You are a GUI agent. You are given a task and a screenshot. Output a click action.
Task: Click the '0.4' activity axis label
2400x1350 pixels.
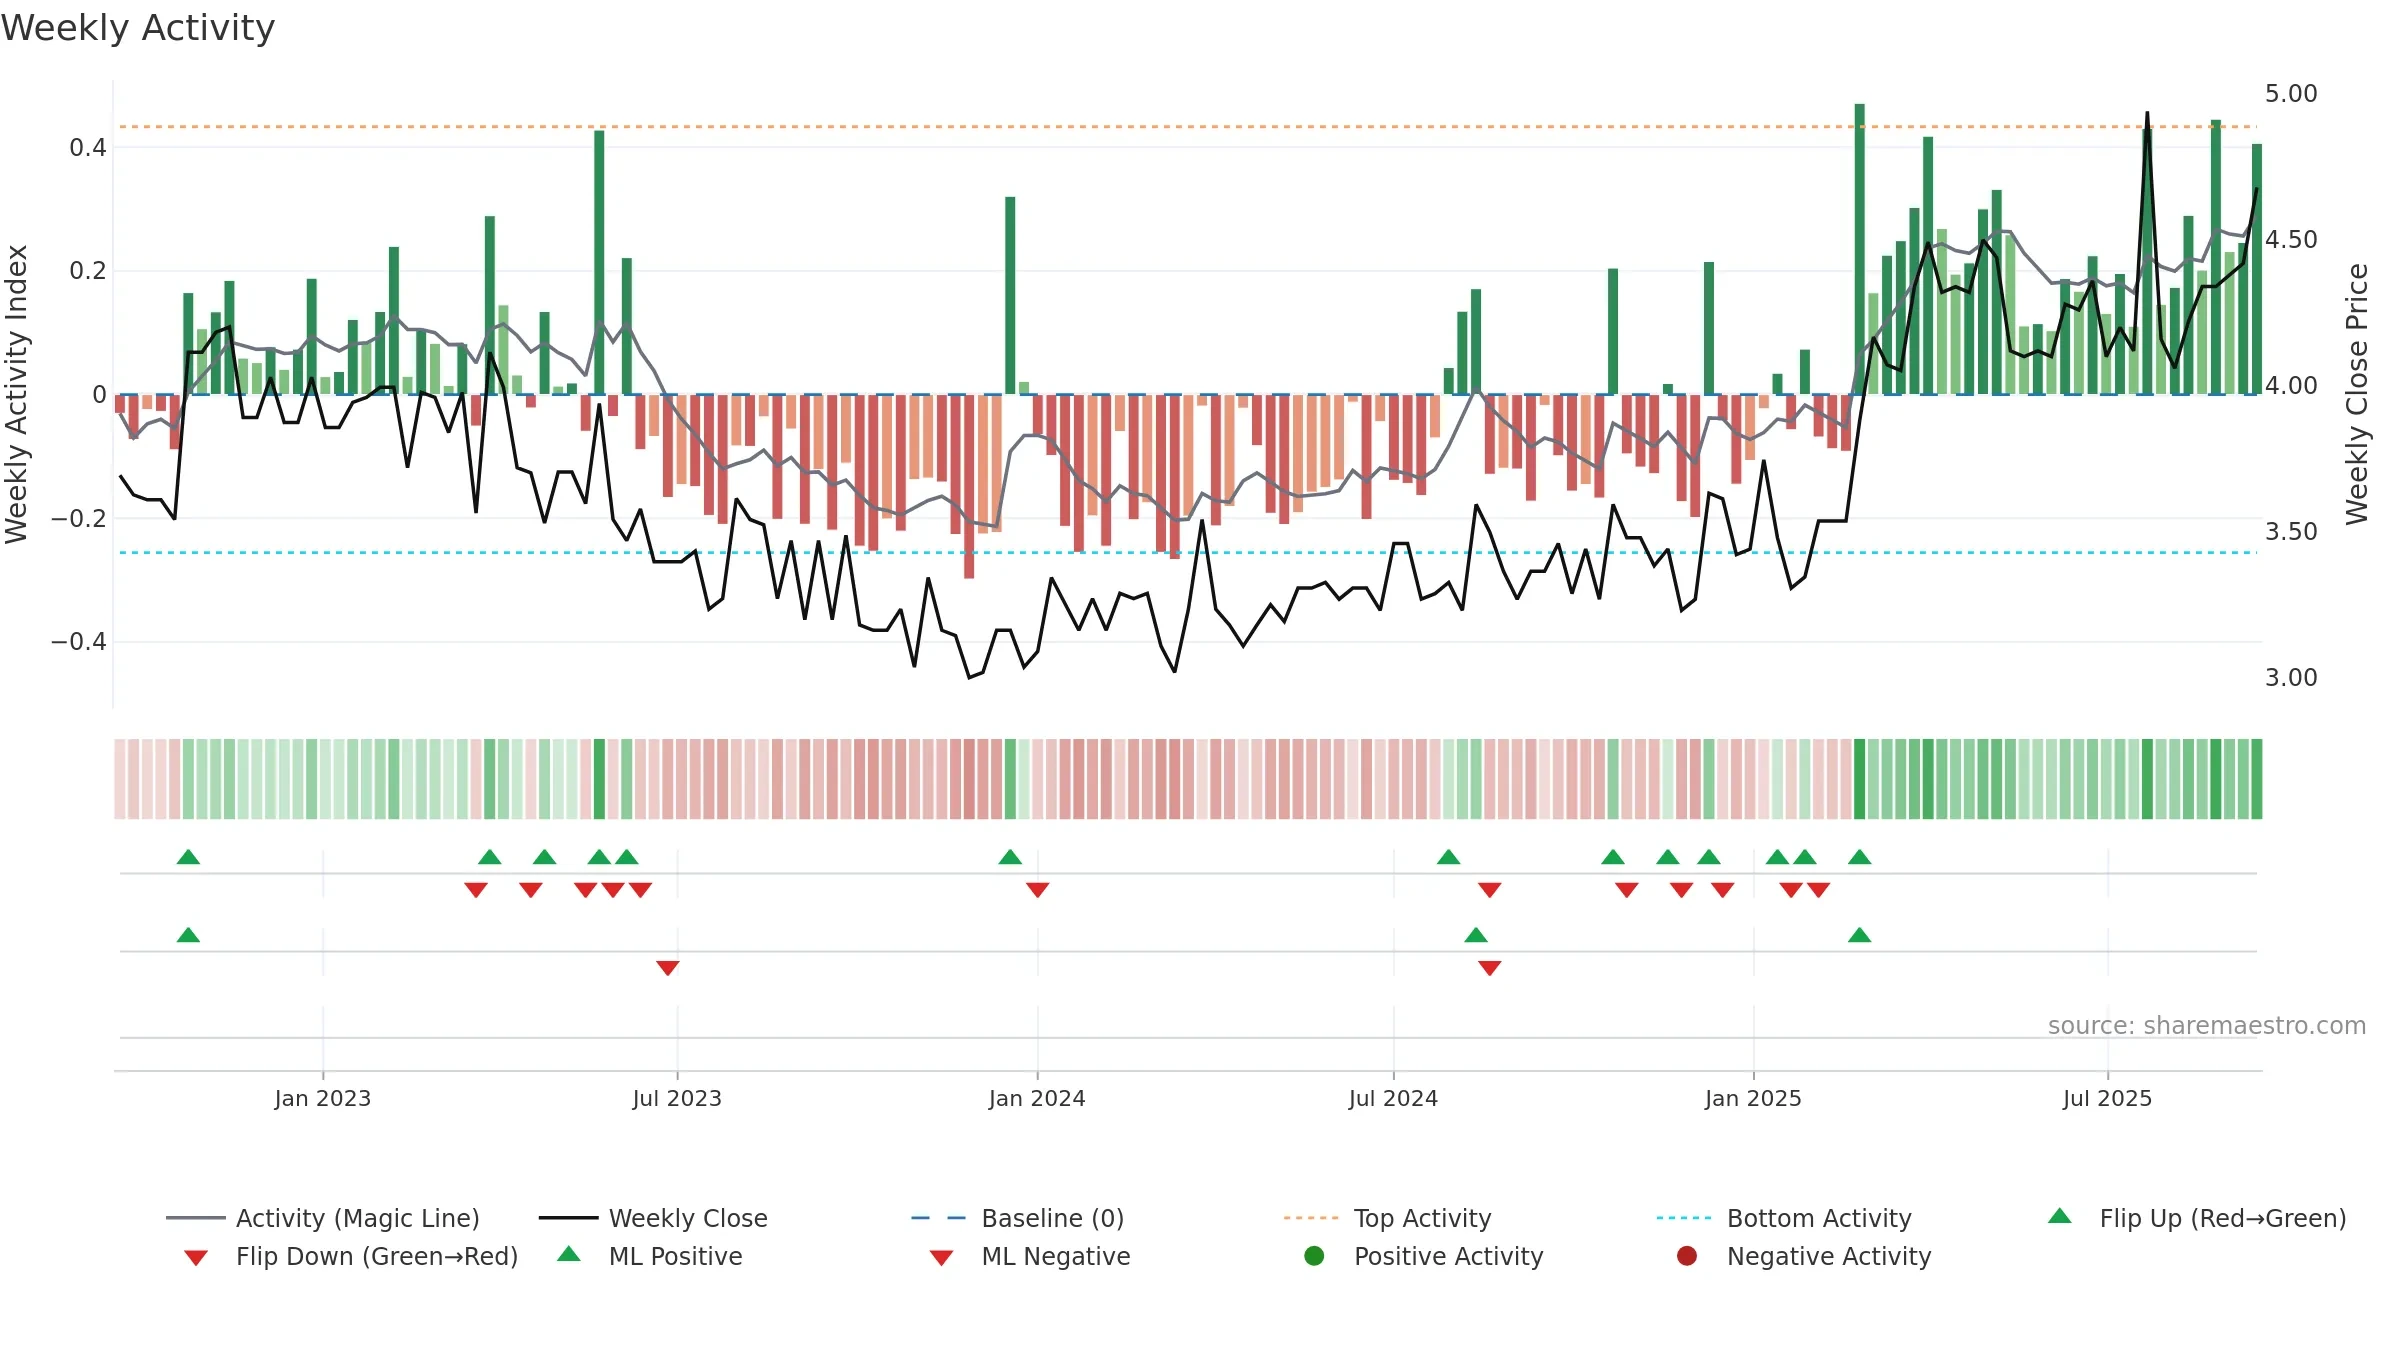pos(88,148)
